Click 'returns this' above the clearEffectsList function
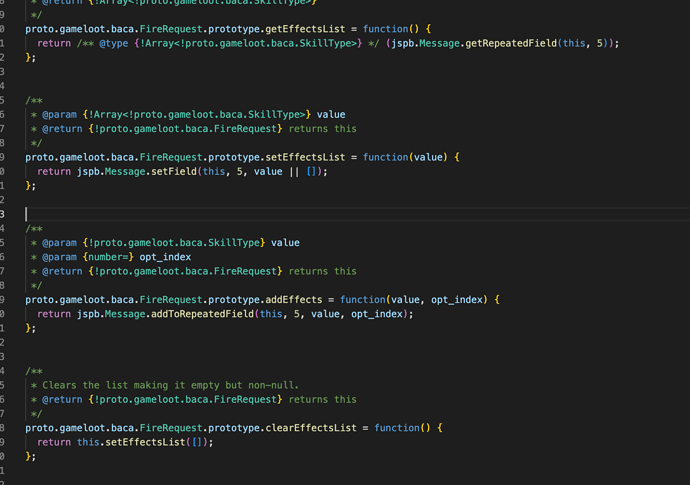The image size is (690, 485). pos(323,400)
